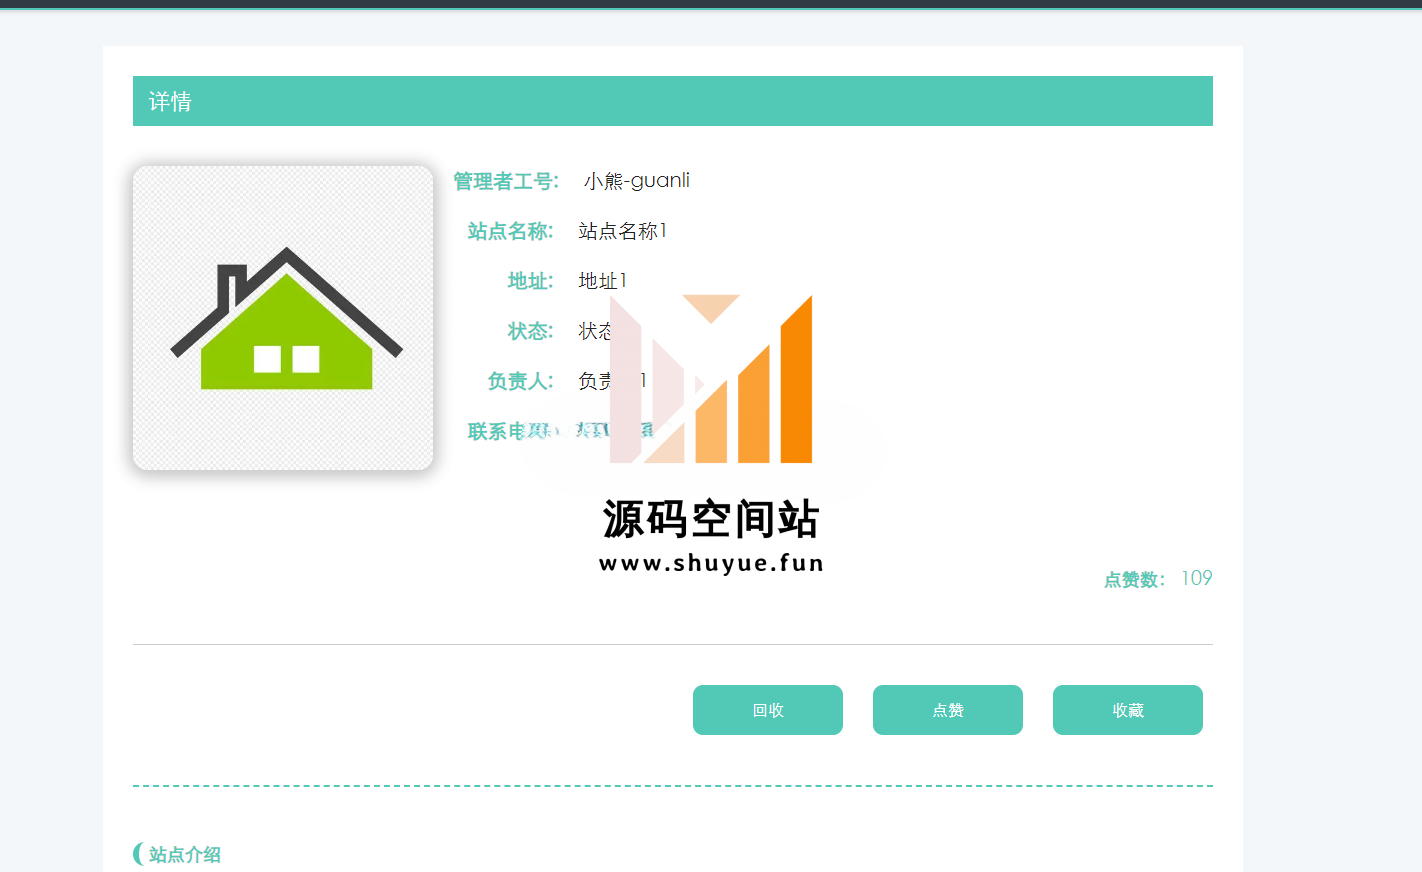Click the 地址 field label
The height and width of the screenshot is (872, 1422).
pos(530,281)
